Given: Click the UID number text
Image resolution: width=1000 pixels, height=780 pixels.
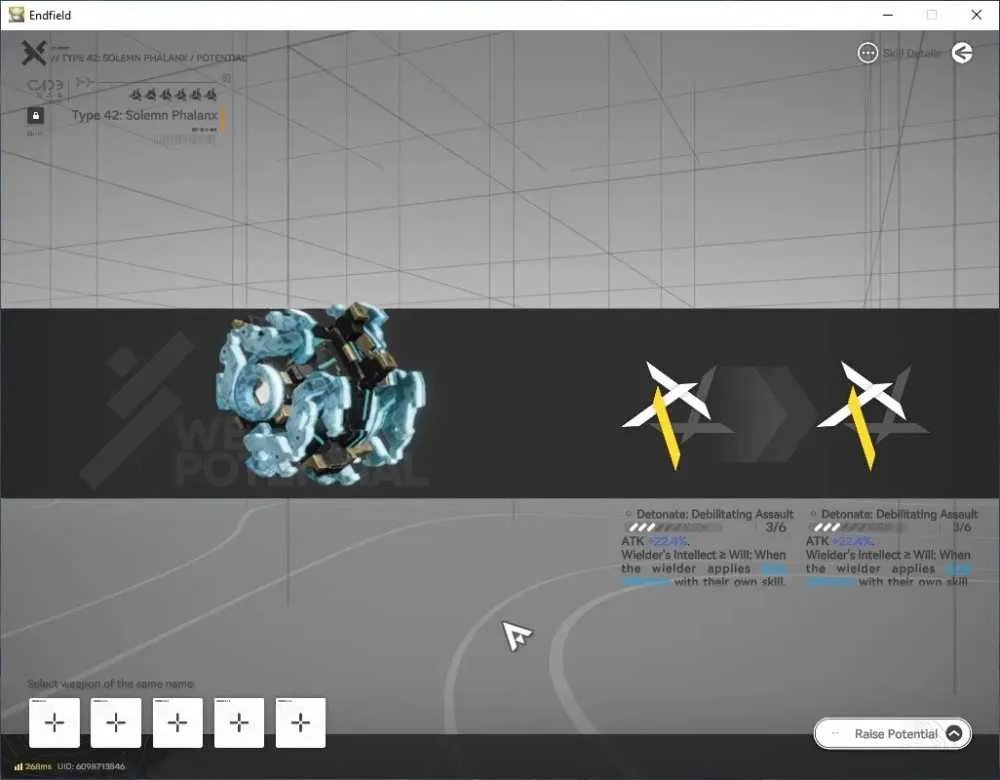Looking at the screenshot, I should pyautogui.click(x=91, y=766).
